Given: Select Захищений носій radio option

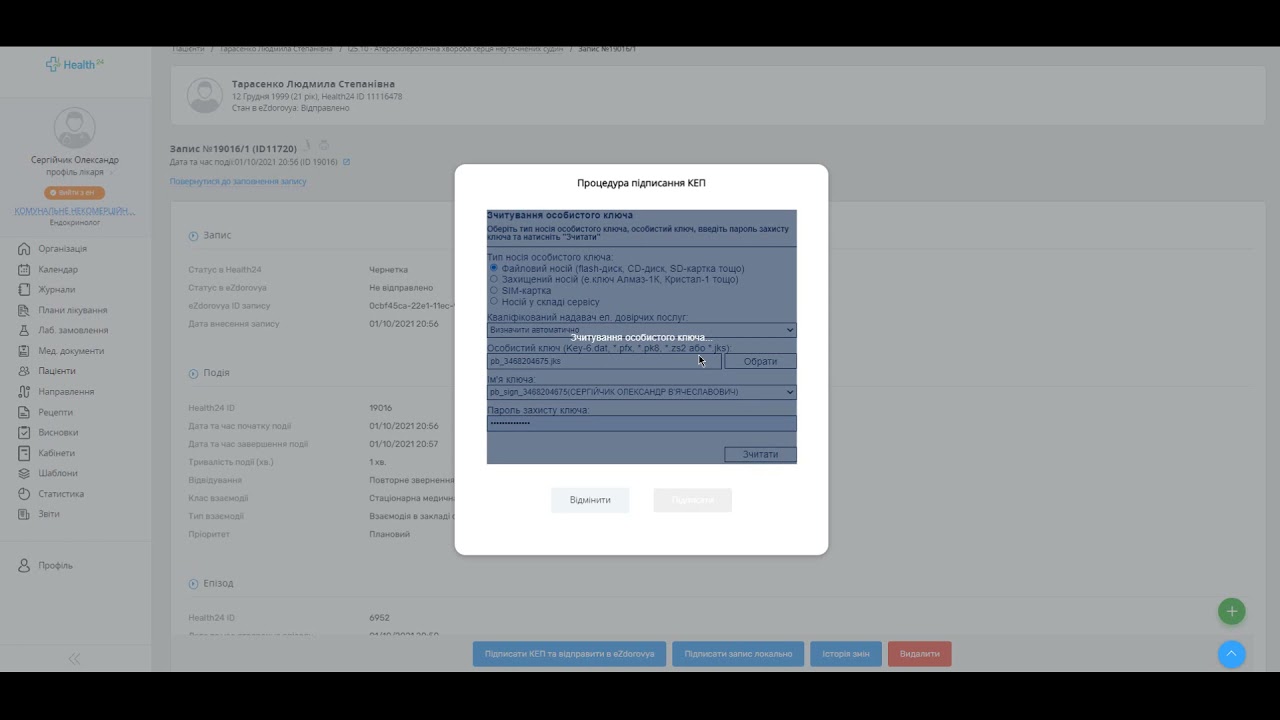Looking at the screenshot, I should [x=494, y=279].
